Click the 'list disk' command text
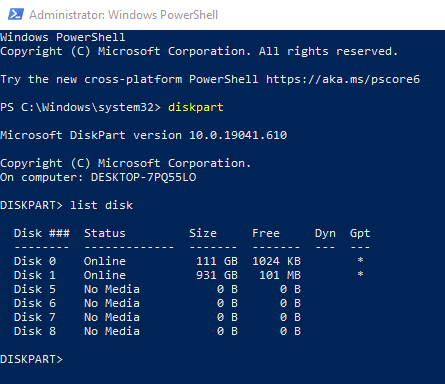Viewport: 445px width, 384px height. pyautogui.click(x=101, y=205)
